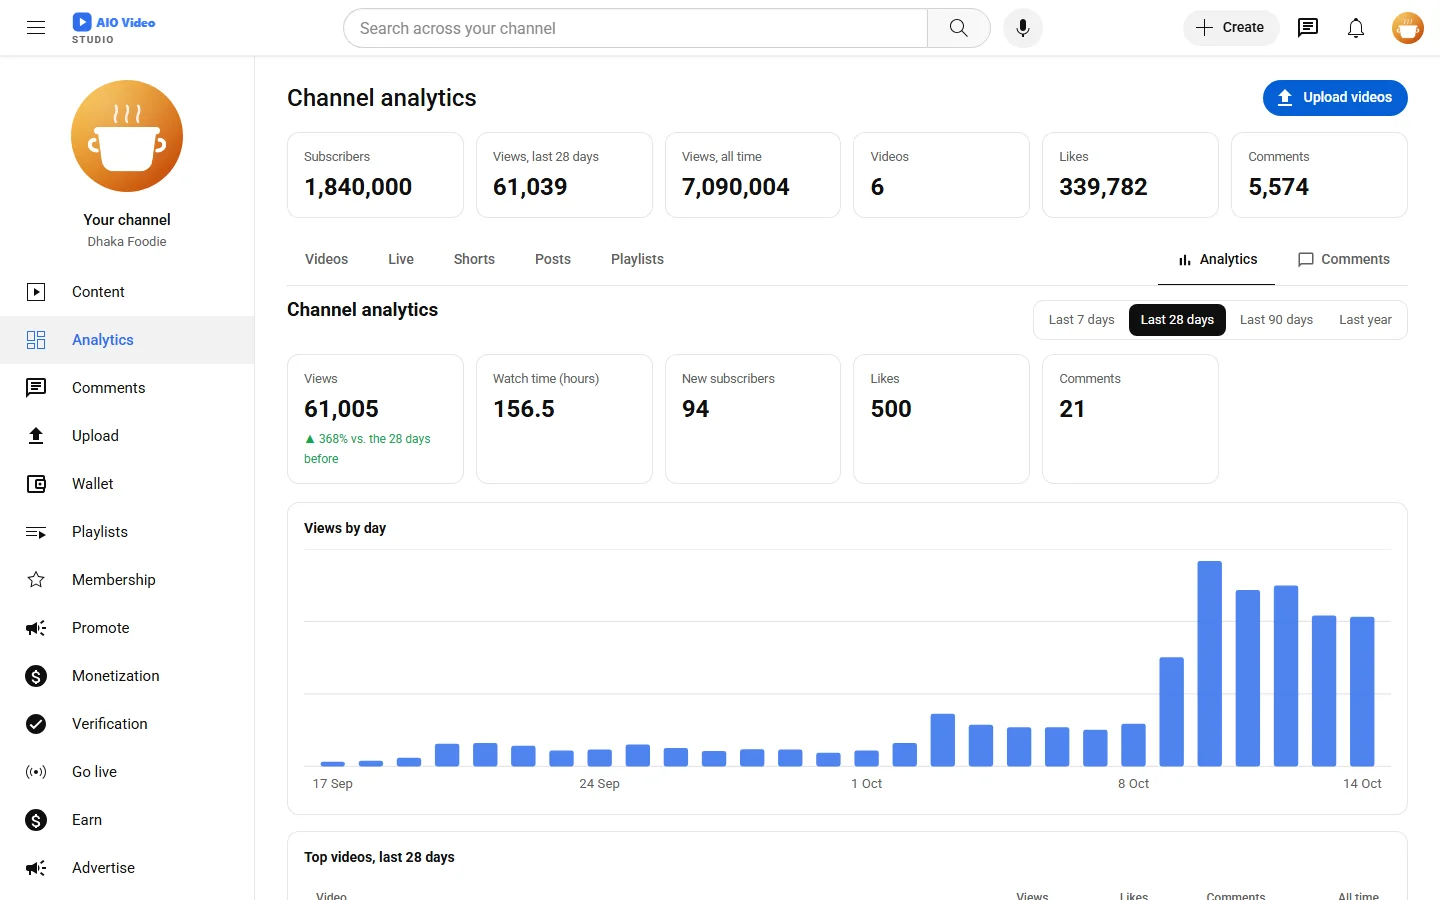The height and width of the screenshot is (900, 1440).
Task: Switch to the Videos tab
Action: point(326,259)
